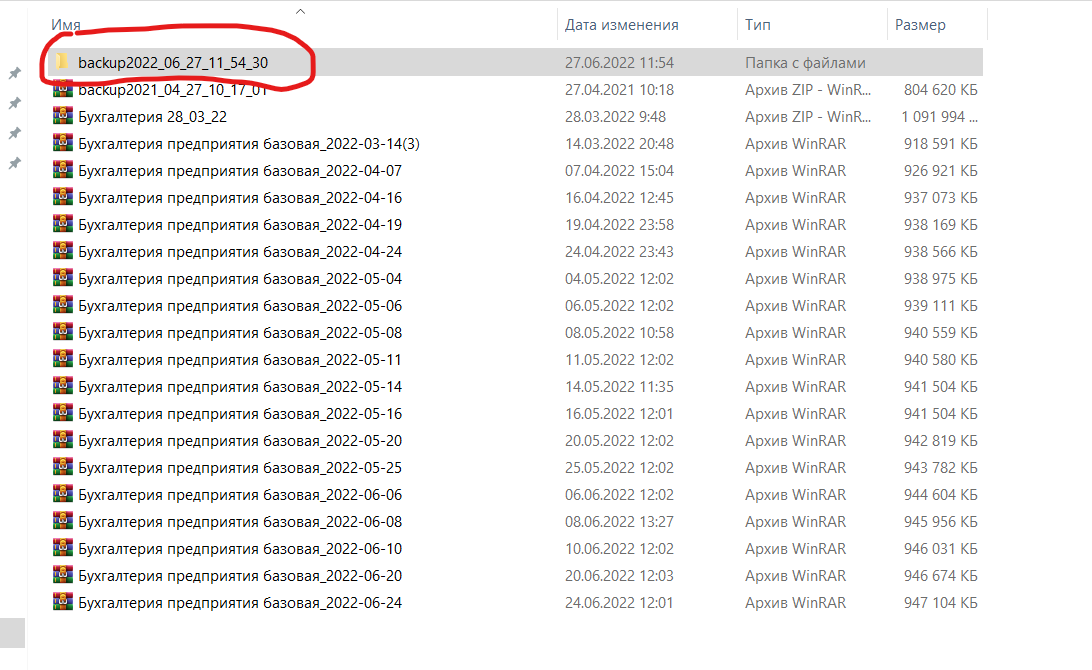Select file Бухгалтерия предприятия базовая_2022-04-19
The width and height of the screenshot is (1092, 670).
pyautogui.click(x=239, y=225)
